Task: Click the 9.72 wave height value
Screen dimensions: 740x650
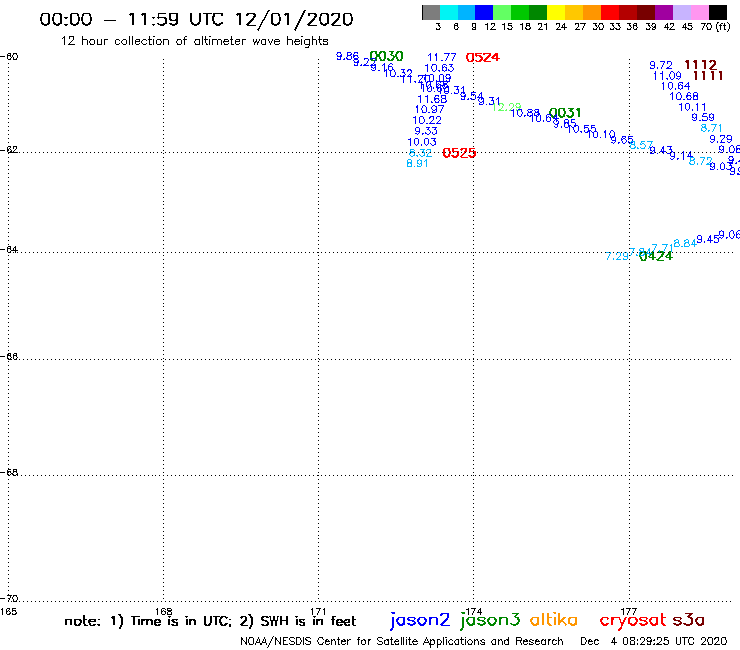Action: [x=661, y=65]
